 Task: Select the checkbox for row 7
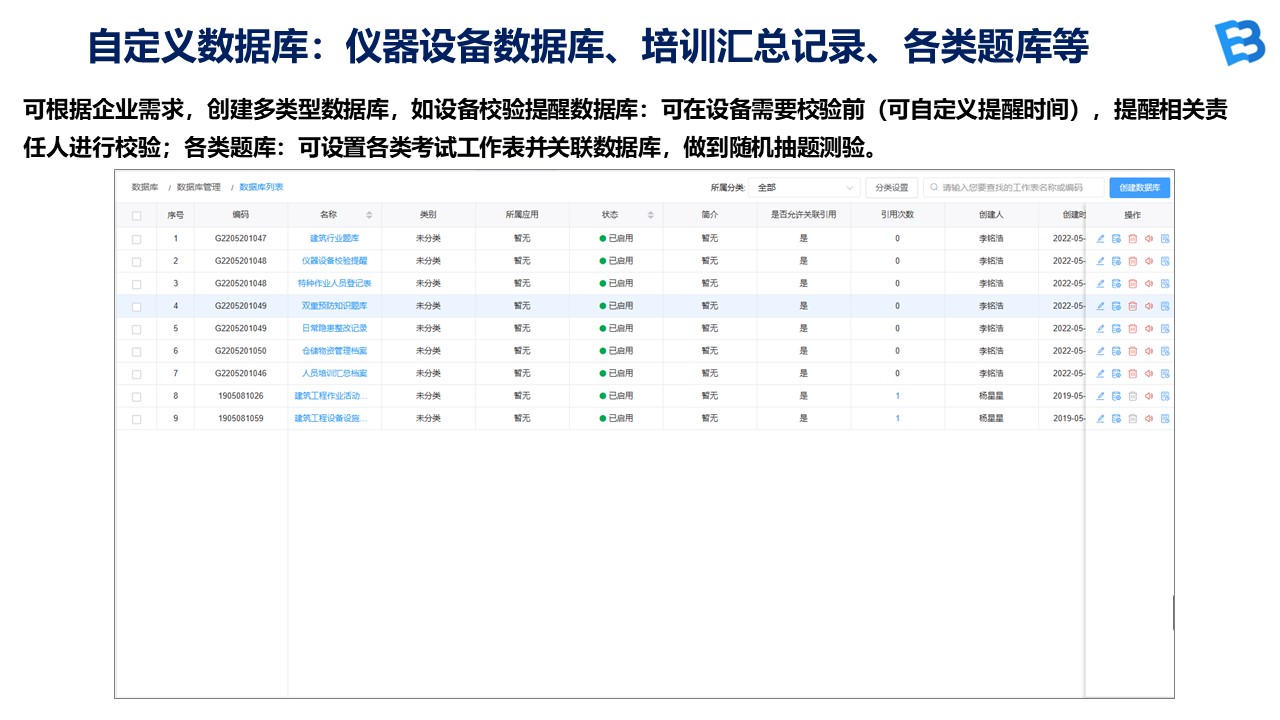click(x=136, y=374)
